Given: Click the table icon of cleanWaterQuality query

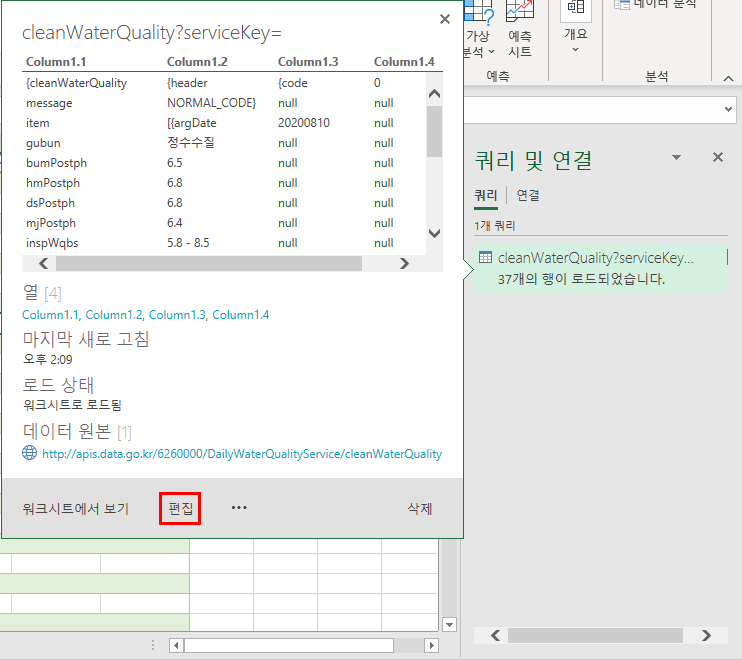Looking at the screenshot, I should click(485, 257).
